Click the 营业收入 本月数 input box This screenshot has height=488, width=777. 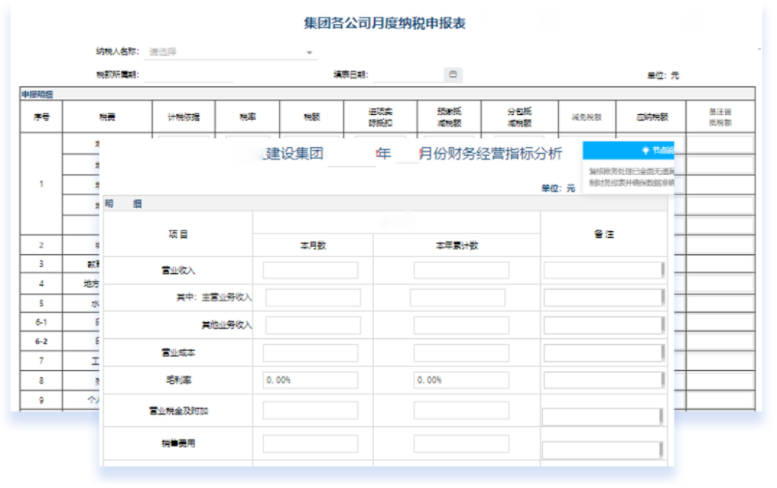coord(310,270)
